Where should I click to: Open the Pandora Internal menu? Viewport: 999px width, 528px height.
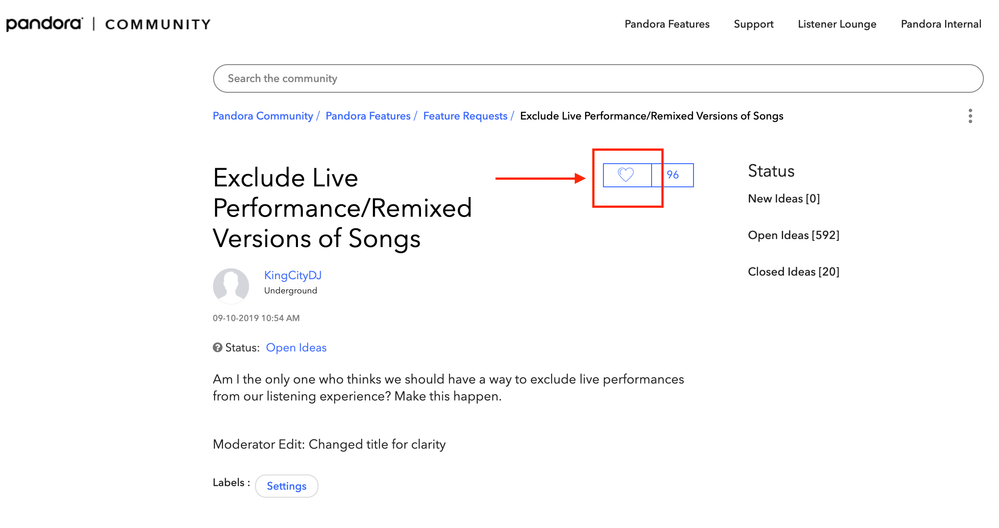[941, 24]
